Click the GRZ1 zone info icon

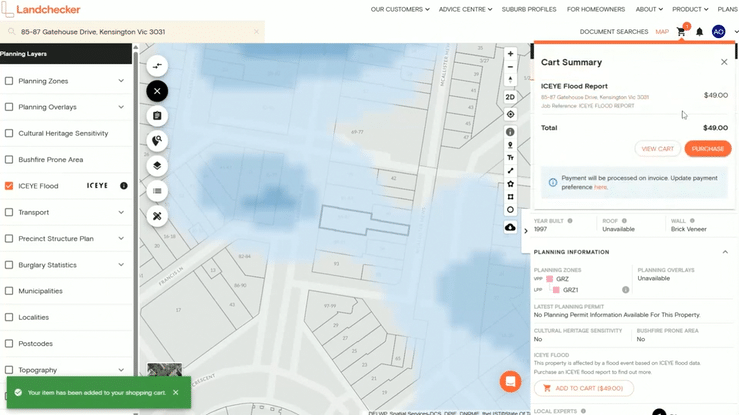pyautogui.click(x=625, y=290)
